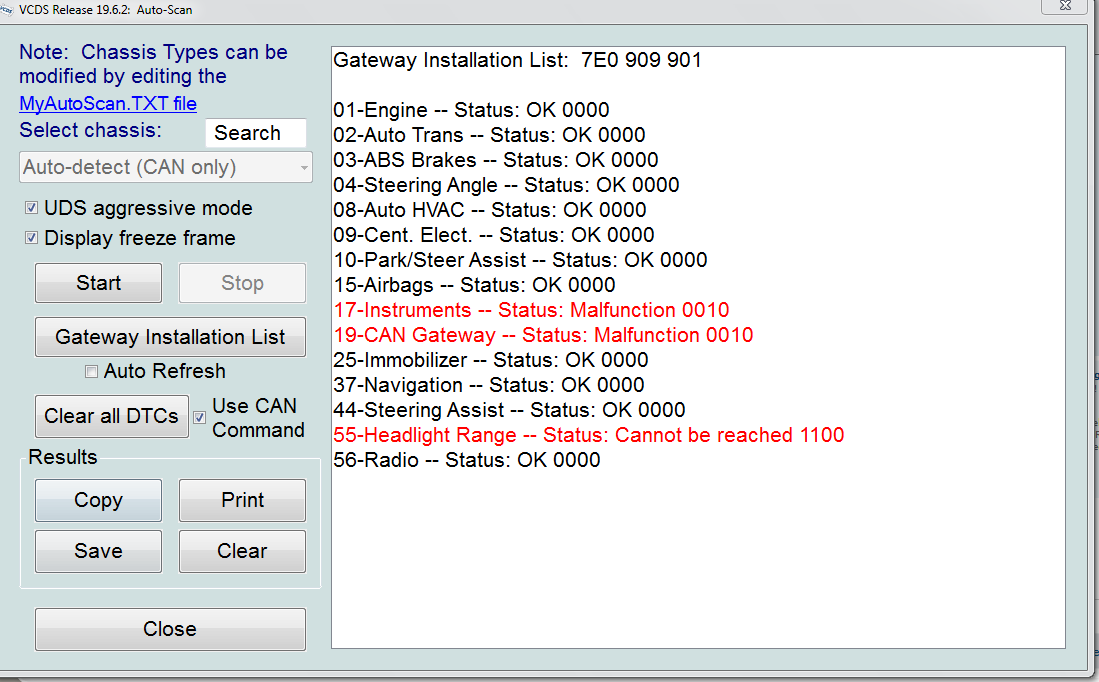Enable the Auto Refresh checkbox
The width and height of the screenshot is (1099, 682).
coord(91,371)
